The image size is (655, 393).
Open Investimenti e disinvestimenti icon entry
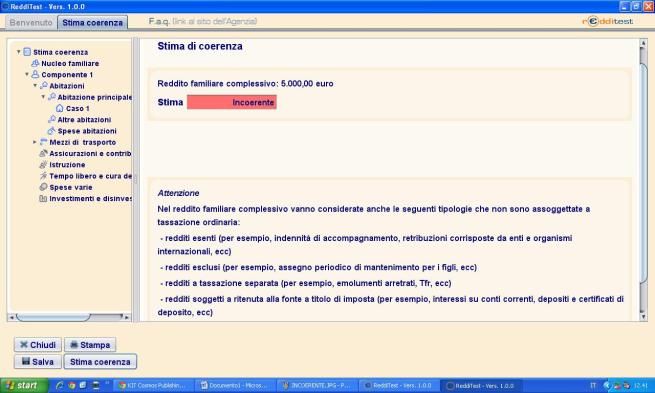pyautogui.click(x=43, y=198)
